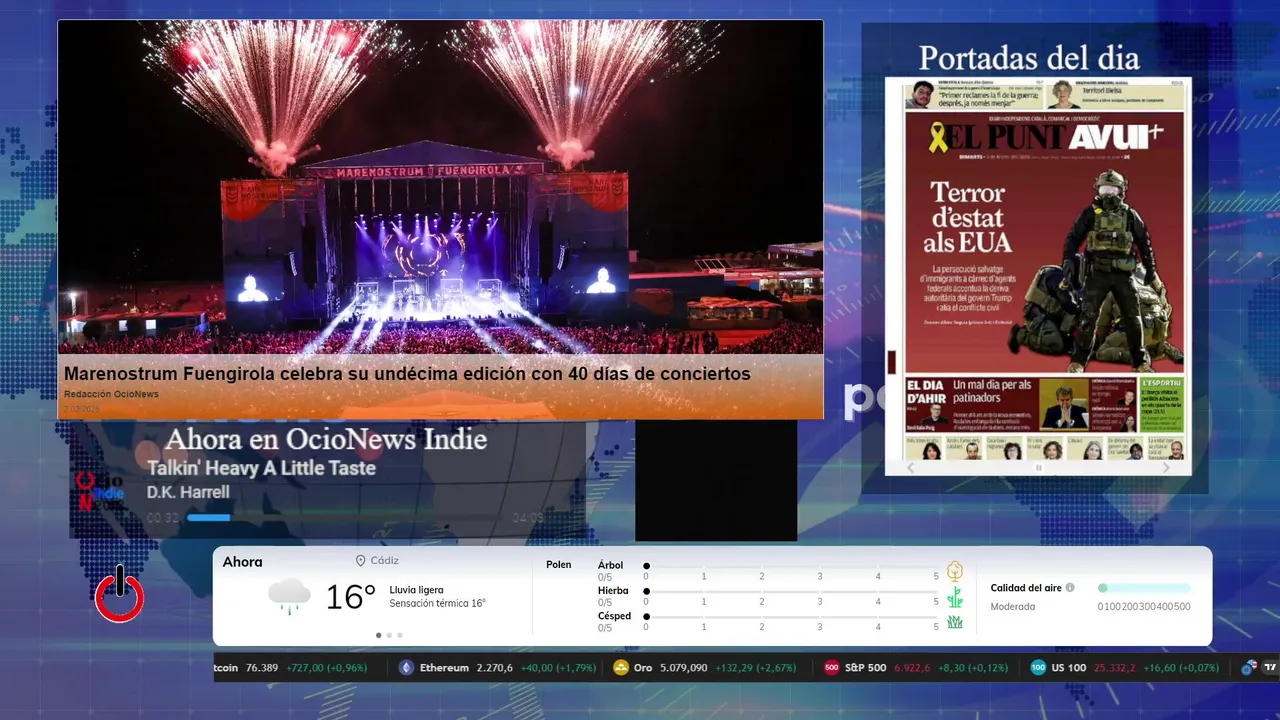This screenshot has width=1280, height=720.
Task: Click the 16° temperature reading
Action: click(x=351, y=597)
